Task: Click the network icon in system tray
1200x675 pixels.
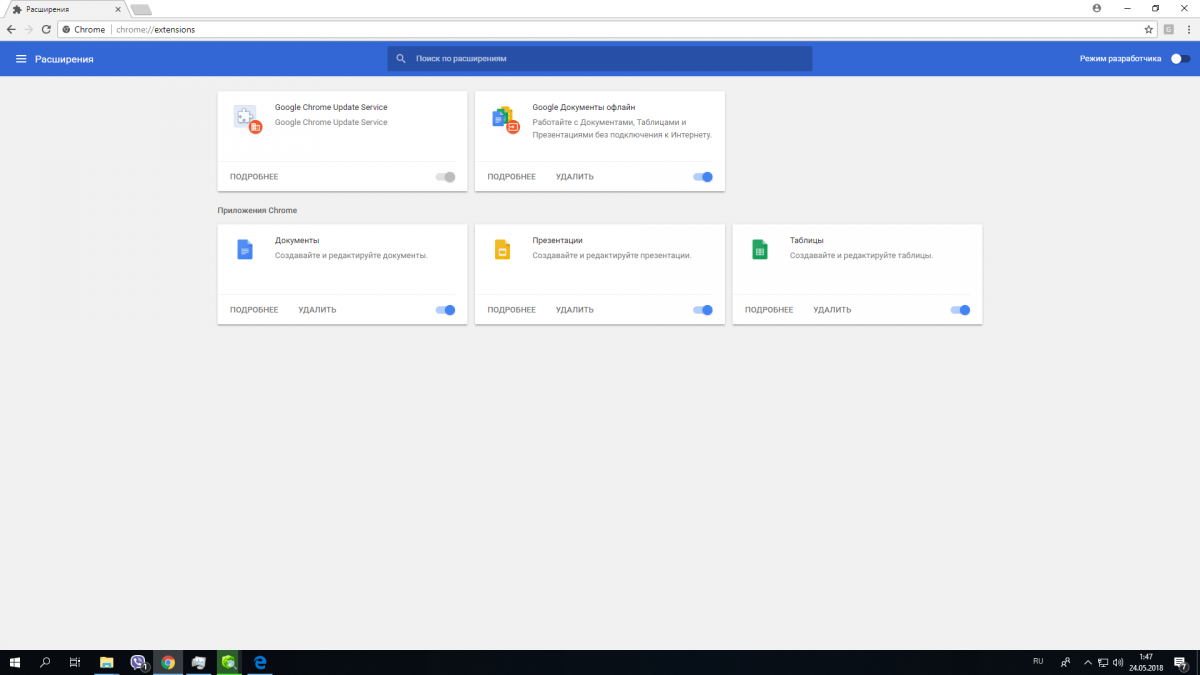Action: coord(1102,662)
